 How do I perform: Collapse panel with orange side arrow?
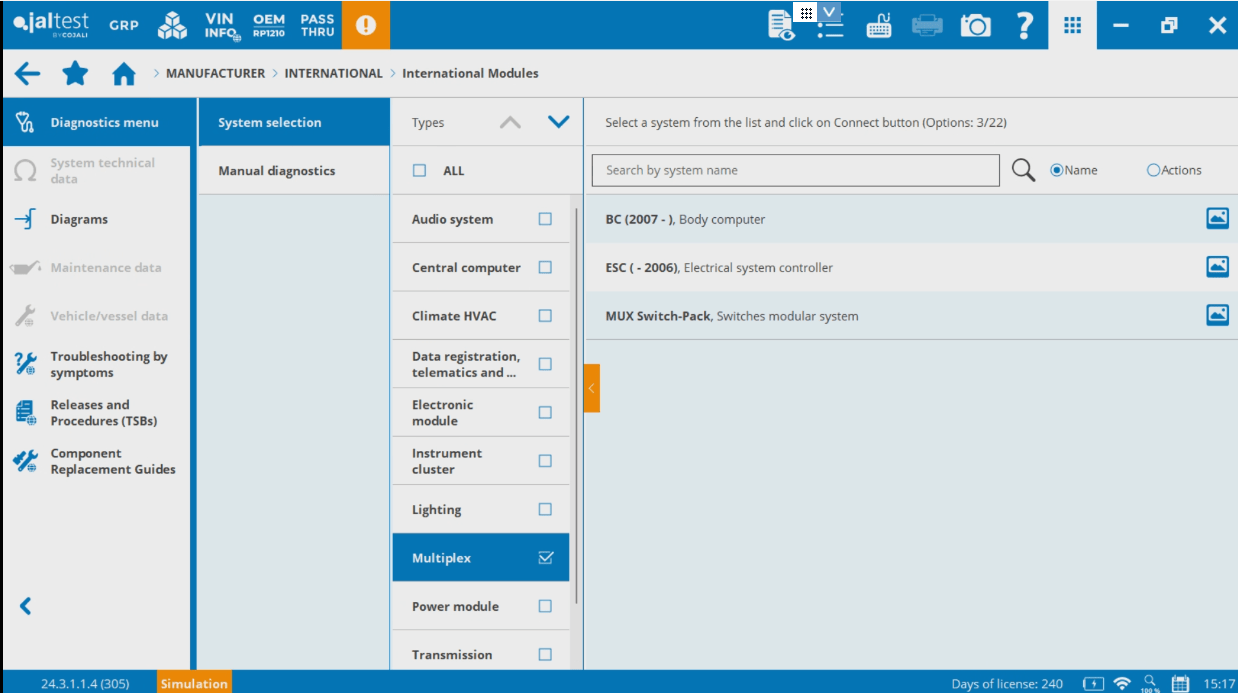tap(591, 388)
